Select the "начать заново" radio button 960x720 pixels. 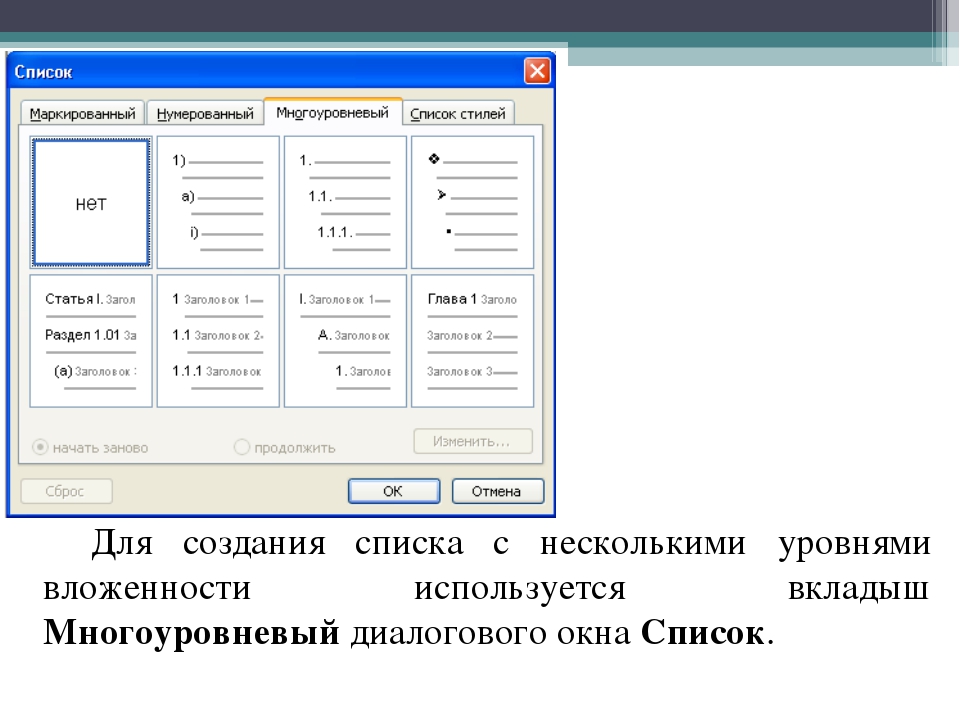41,447
